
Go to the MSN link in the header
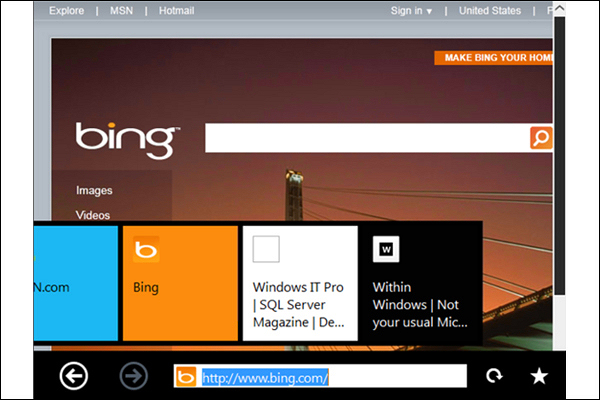tap(122, 11)
